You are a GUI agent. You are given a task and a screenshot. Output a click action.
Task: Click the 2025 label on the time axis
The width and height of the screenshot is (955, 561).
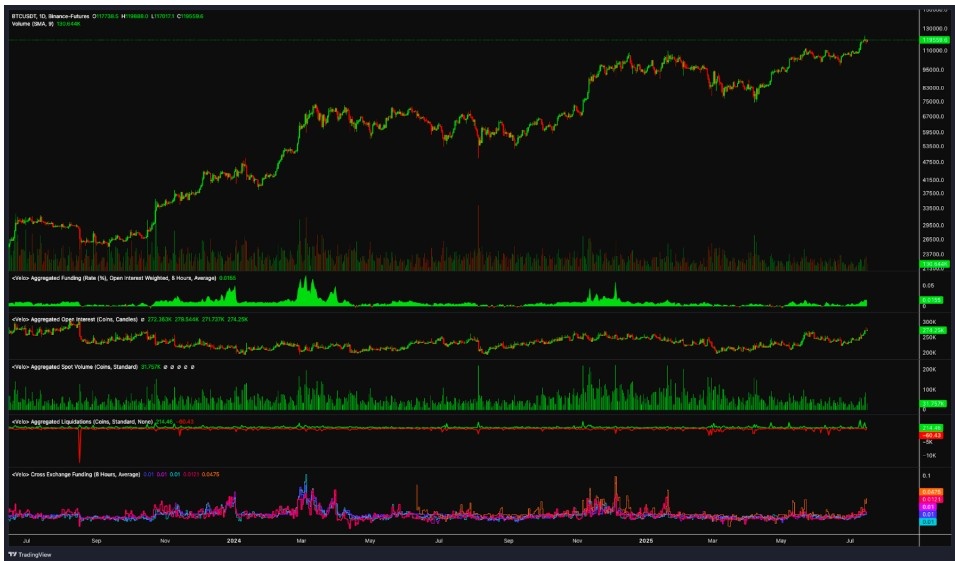tap(646, 541)
